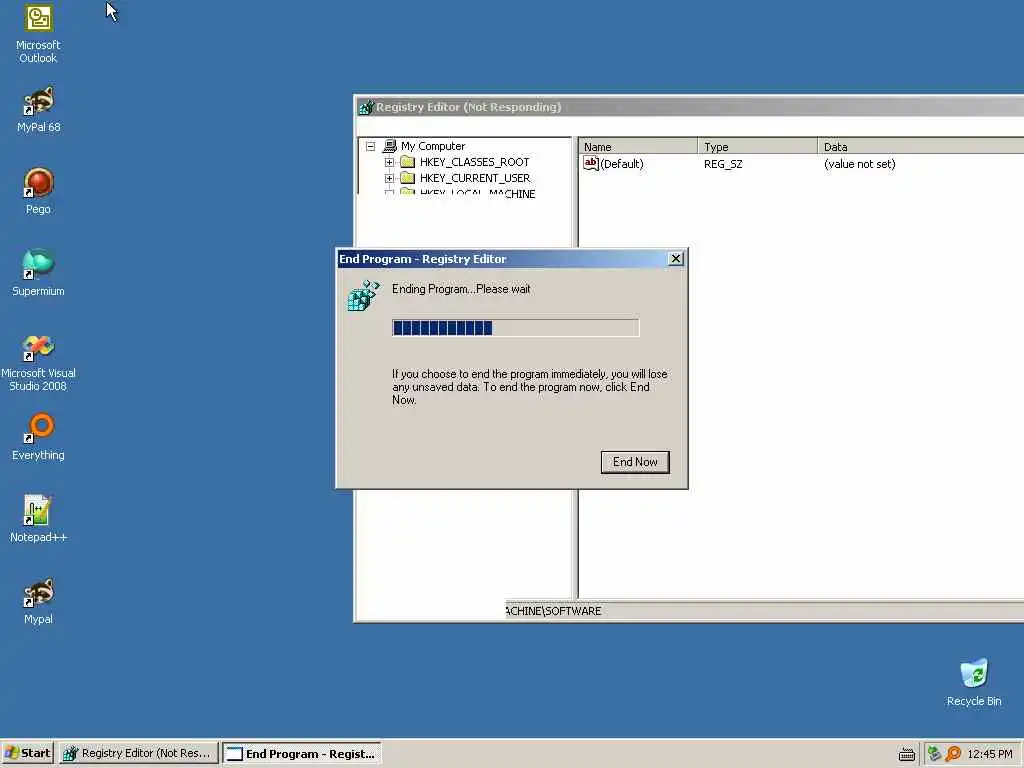Collapse the My Computer tree node
This screenshot has height=768, width=1024.
click(370, 146)
